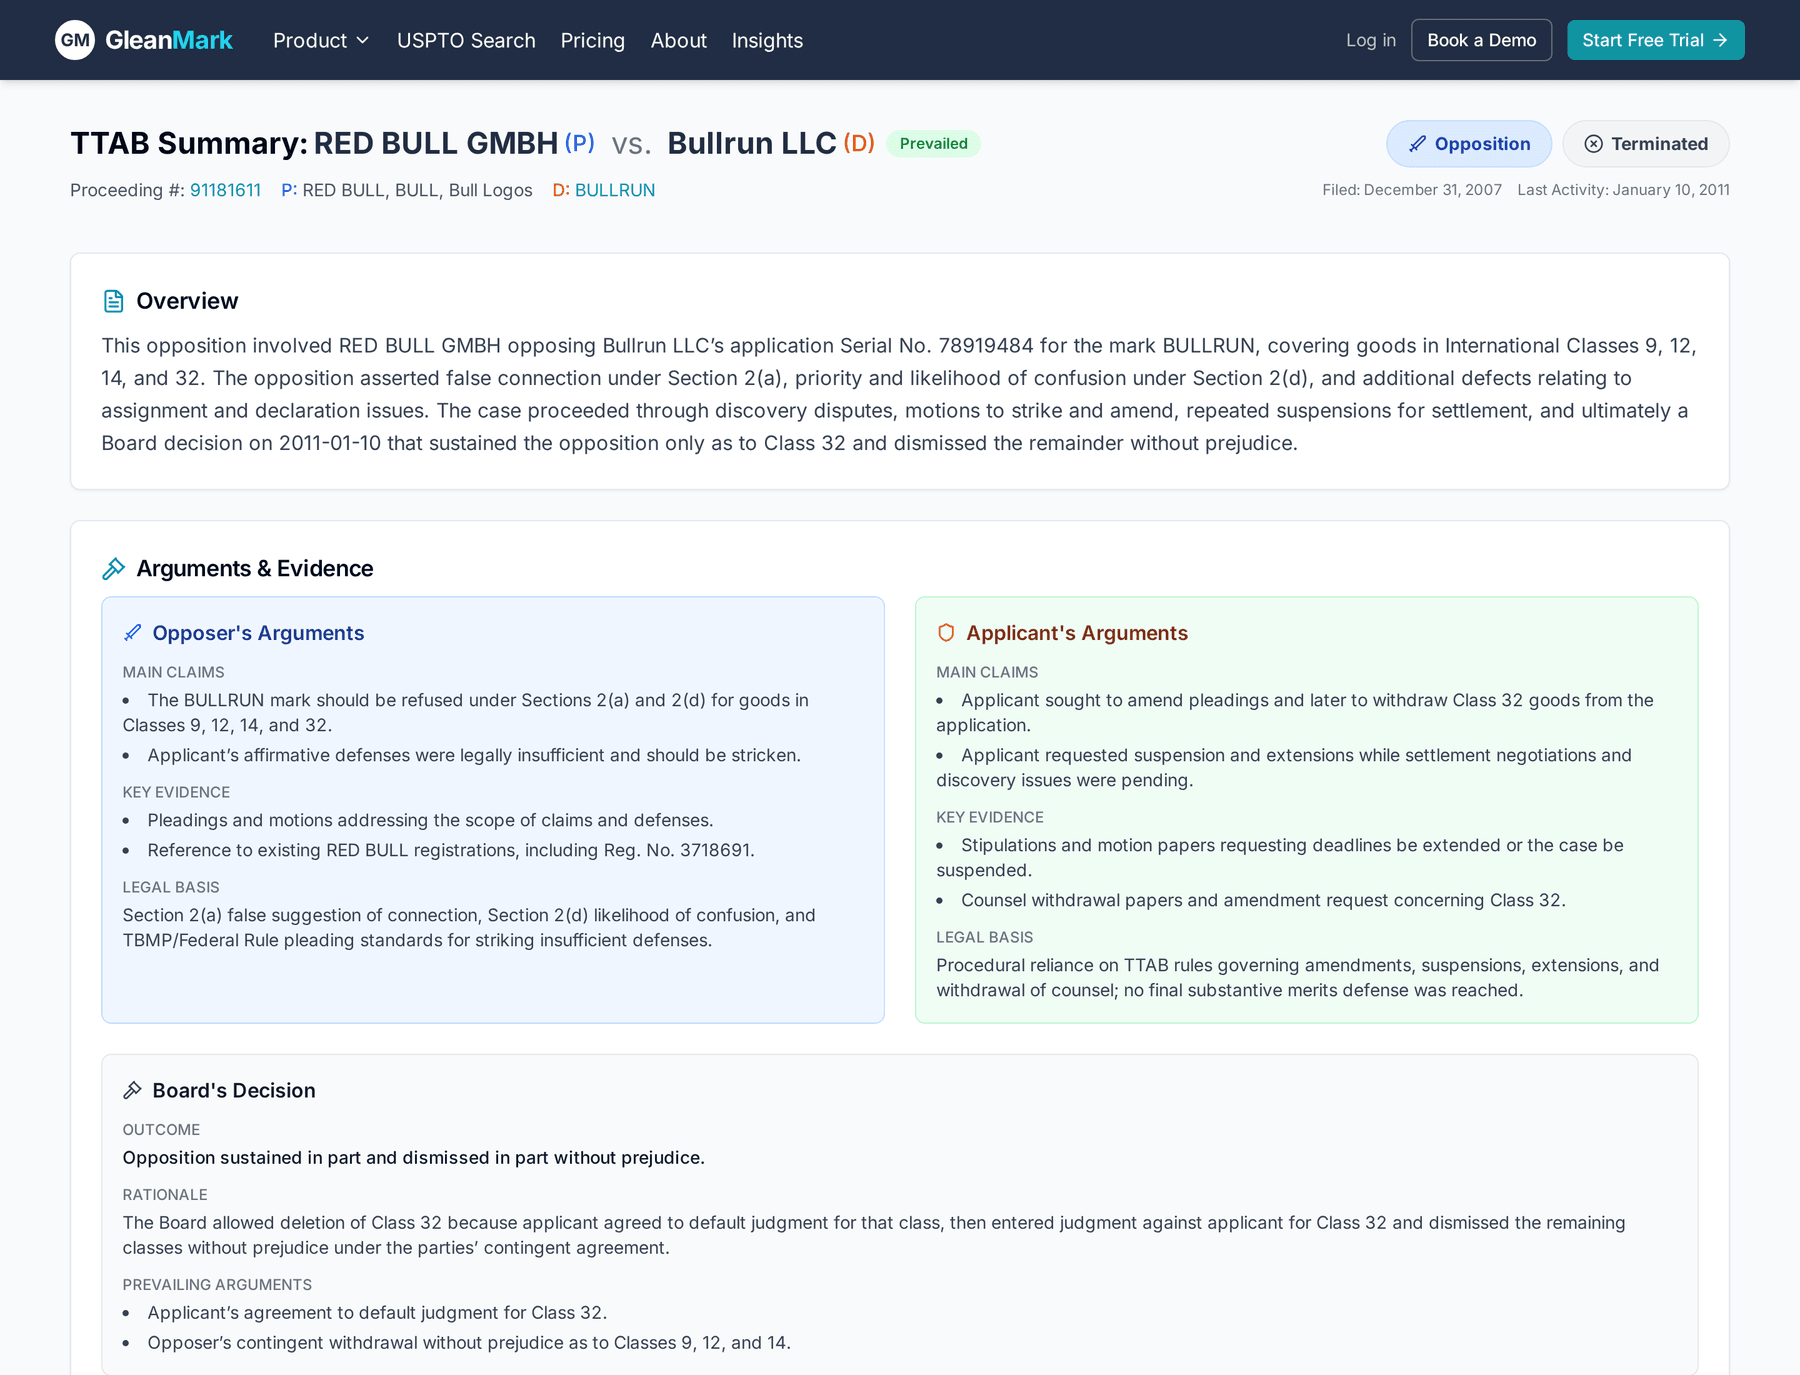
Task: Click the Applicant's Arguments heading
Action: 1077,633
